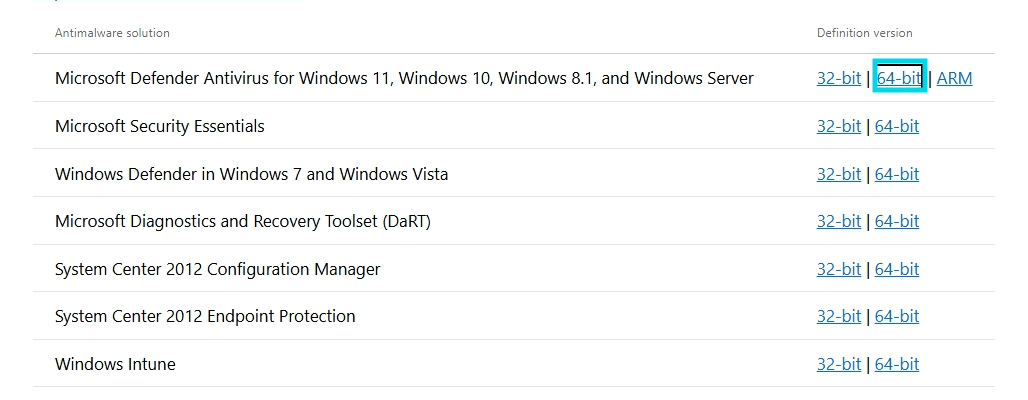Choose the 64-bit link for Windows Intune

coord(897,364)
